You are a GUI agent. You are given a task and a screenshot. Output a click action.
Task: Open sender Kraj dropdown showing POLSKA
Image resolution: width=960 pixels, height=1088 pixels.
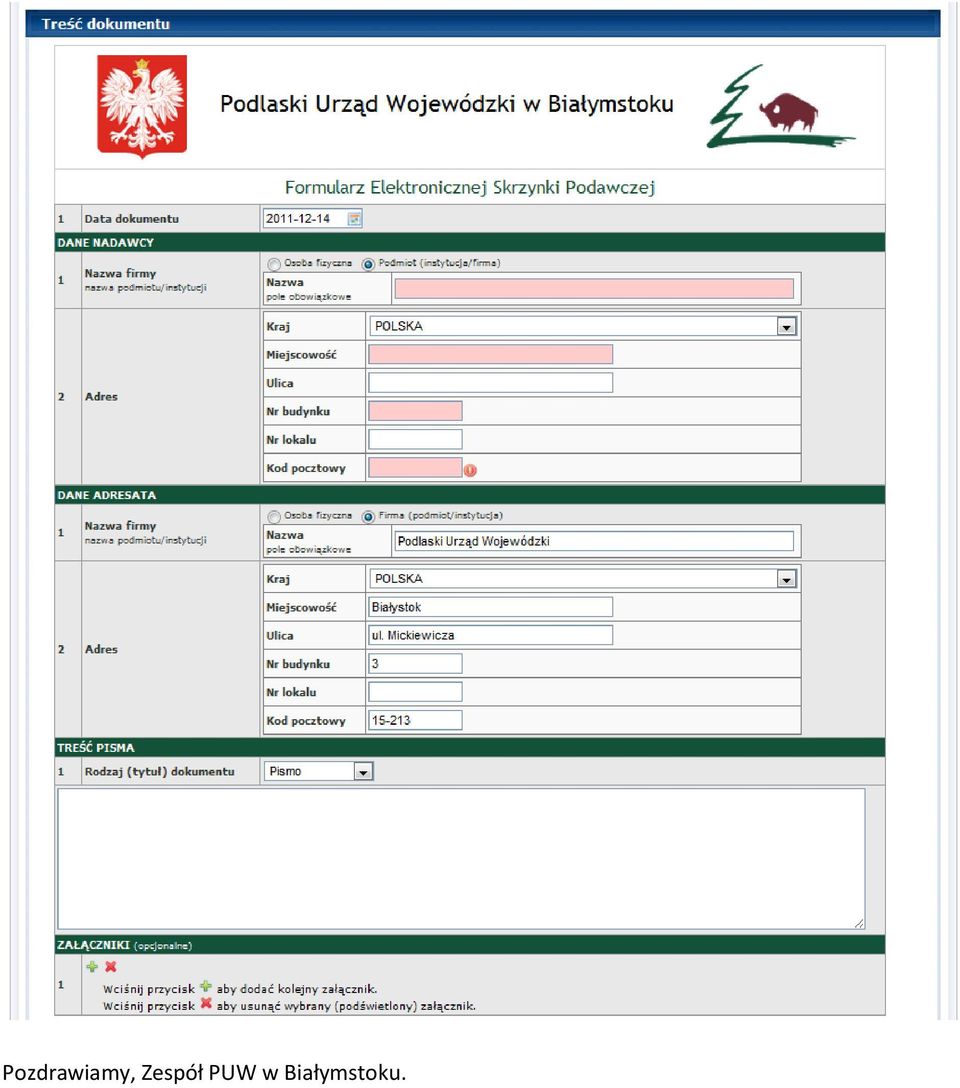click(x=583, y=325)
